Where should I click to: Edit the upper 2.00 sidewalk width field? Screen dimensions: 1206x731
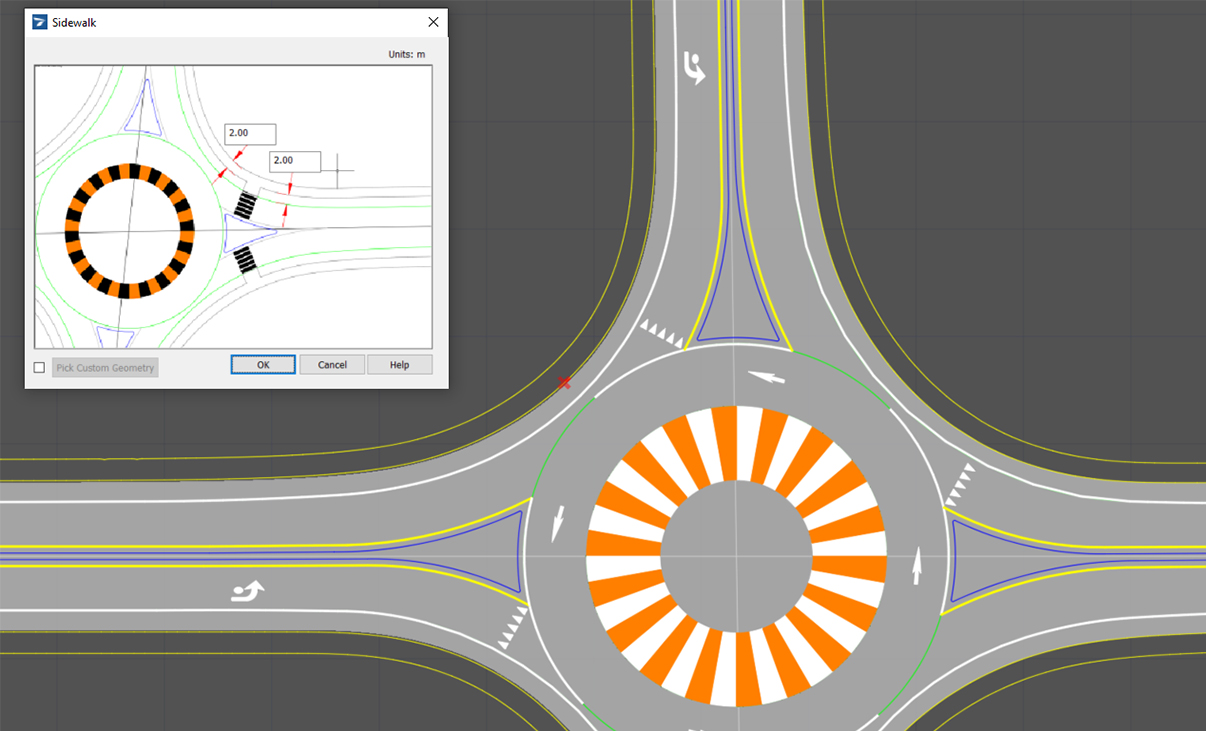click(248, 133)
